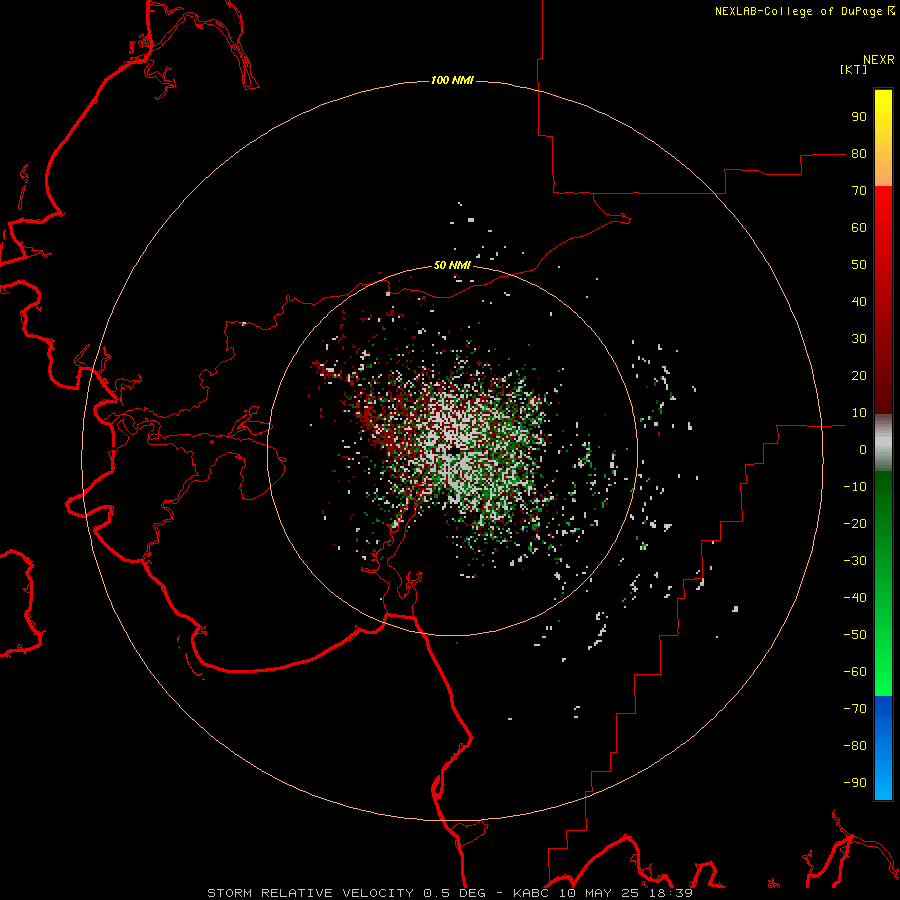Click the 0 value on the color scale
Image resolution: width=900 pixels, height=900 pixels.
point(863,450)
